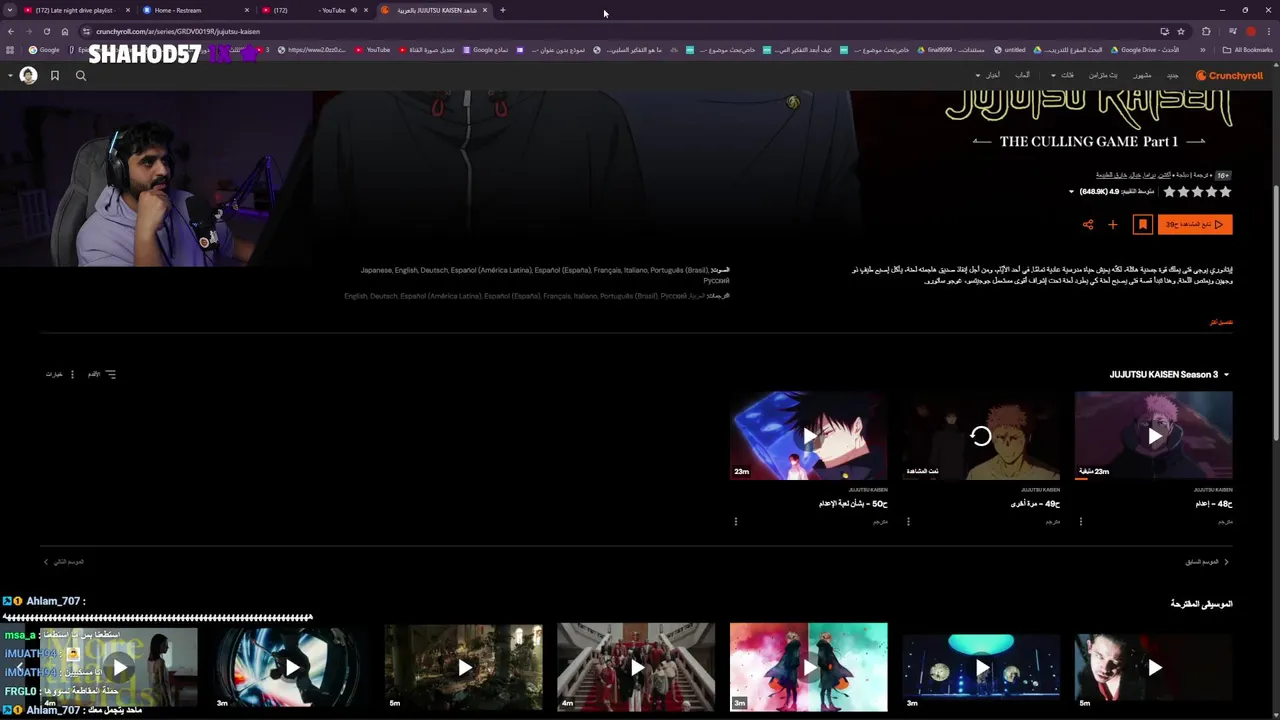The image size is (1280, 720).
Task: Expand the أخبار news dropdown
Action: [988, 76]
